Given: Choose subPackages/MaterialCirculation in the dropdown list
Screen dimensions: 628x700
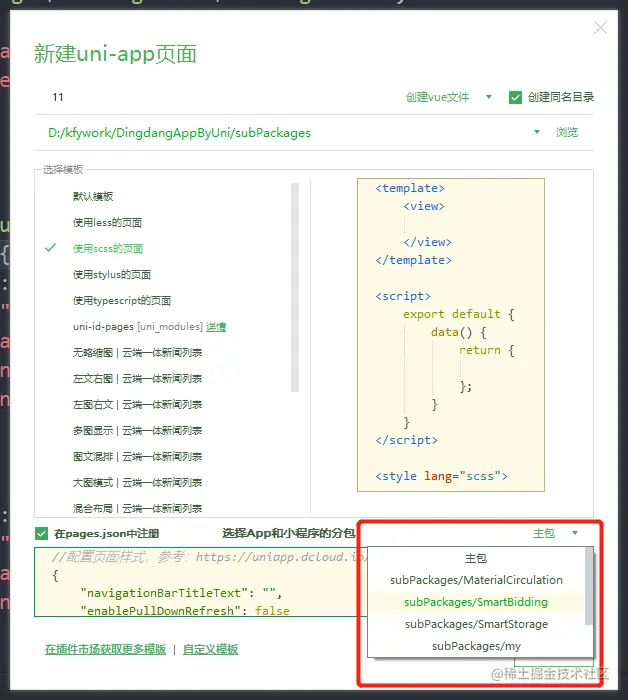Looking at the screenshot, I should tap(476, 580).
